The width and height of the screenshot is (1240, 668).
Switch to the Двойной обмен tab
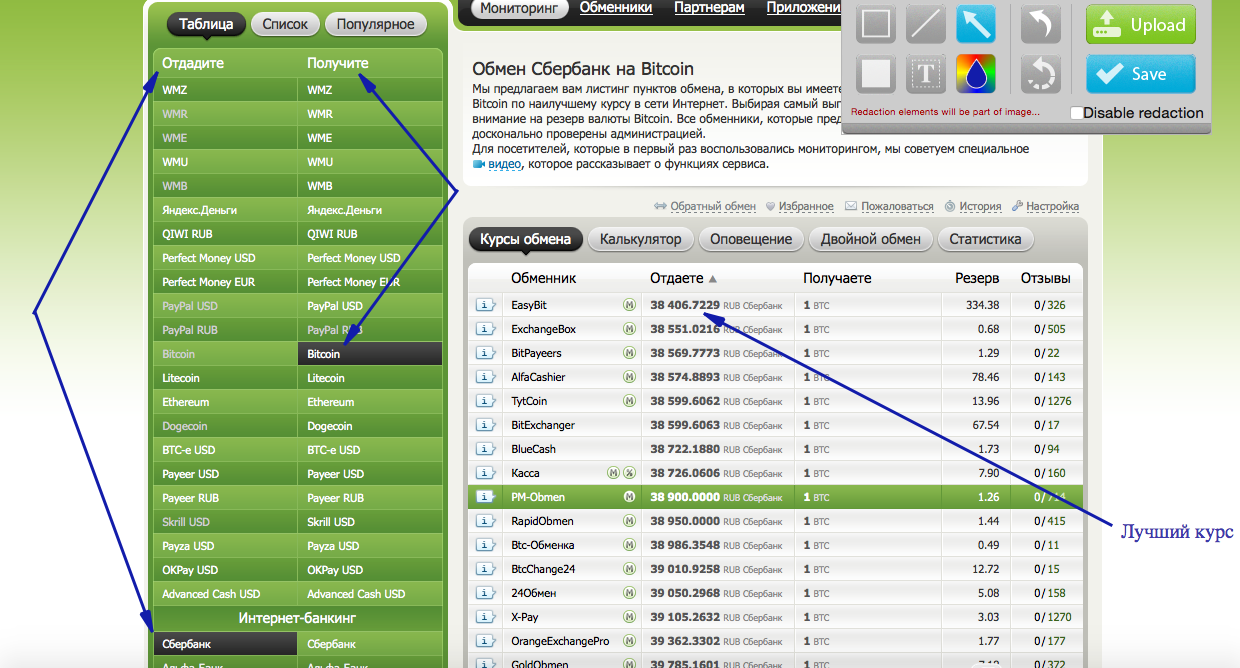tap(871, 239)
